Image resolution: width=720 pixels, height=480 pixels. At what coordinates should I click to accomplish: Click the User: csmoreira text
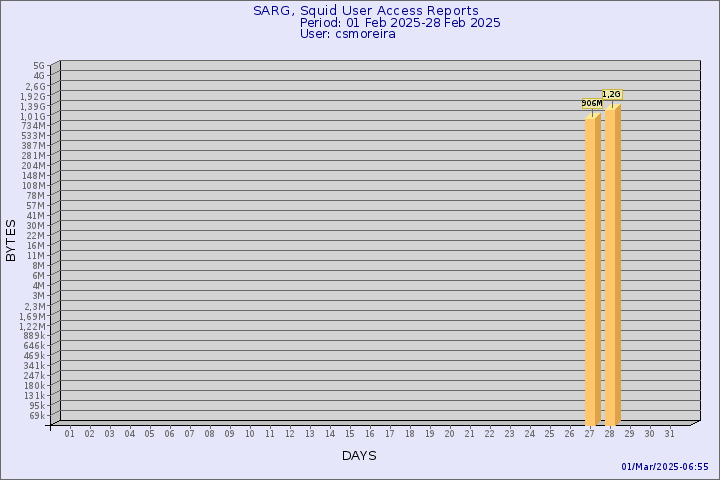click(348, 34)
